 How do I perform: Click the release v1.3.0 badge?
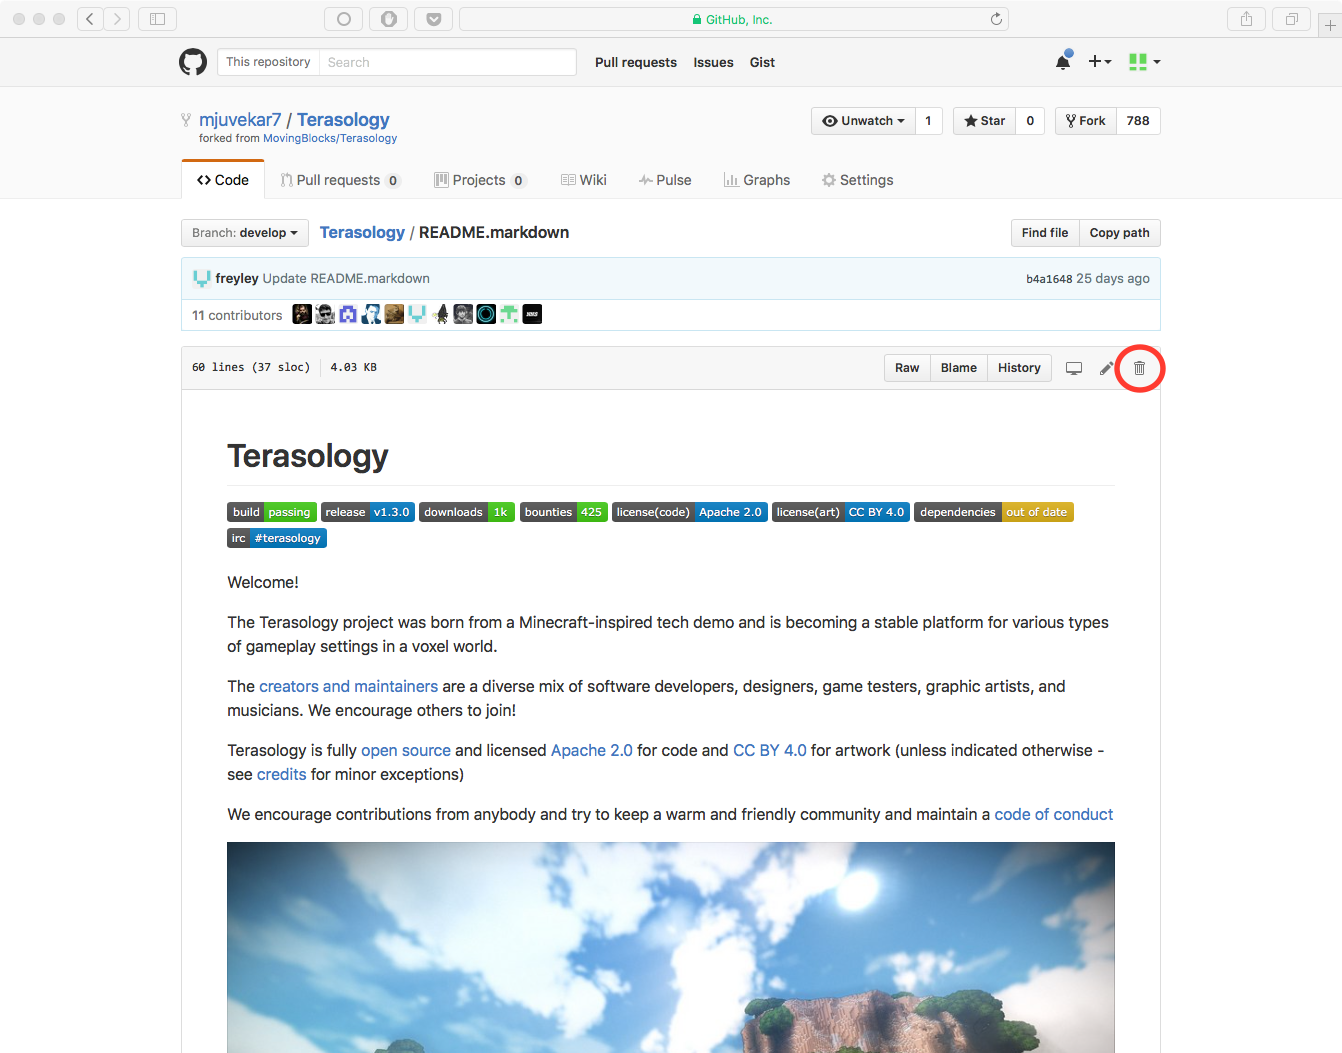pos(368,512)
